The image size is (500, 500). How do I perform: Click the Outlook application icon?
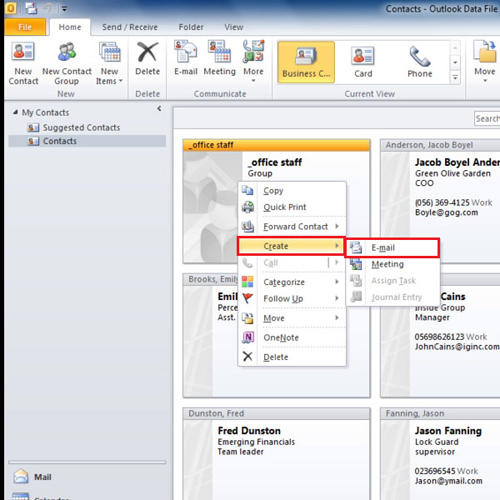pyautogui.click(x=11, y=8)
